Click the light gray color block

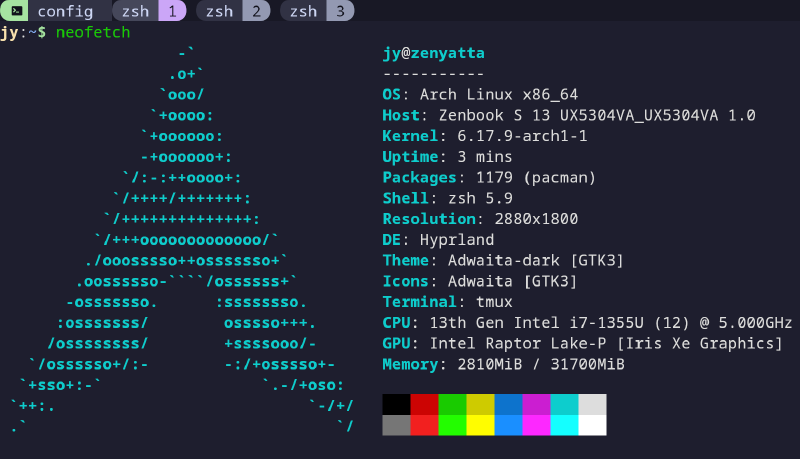(592, 404)
